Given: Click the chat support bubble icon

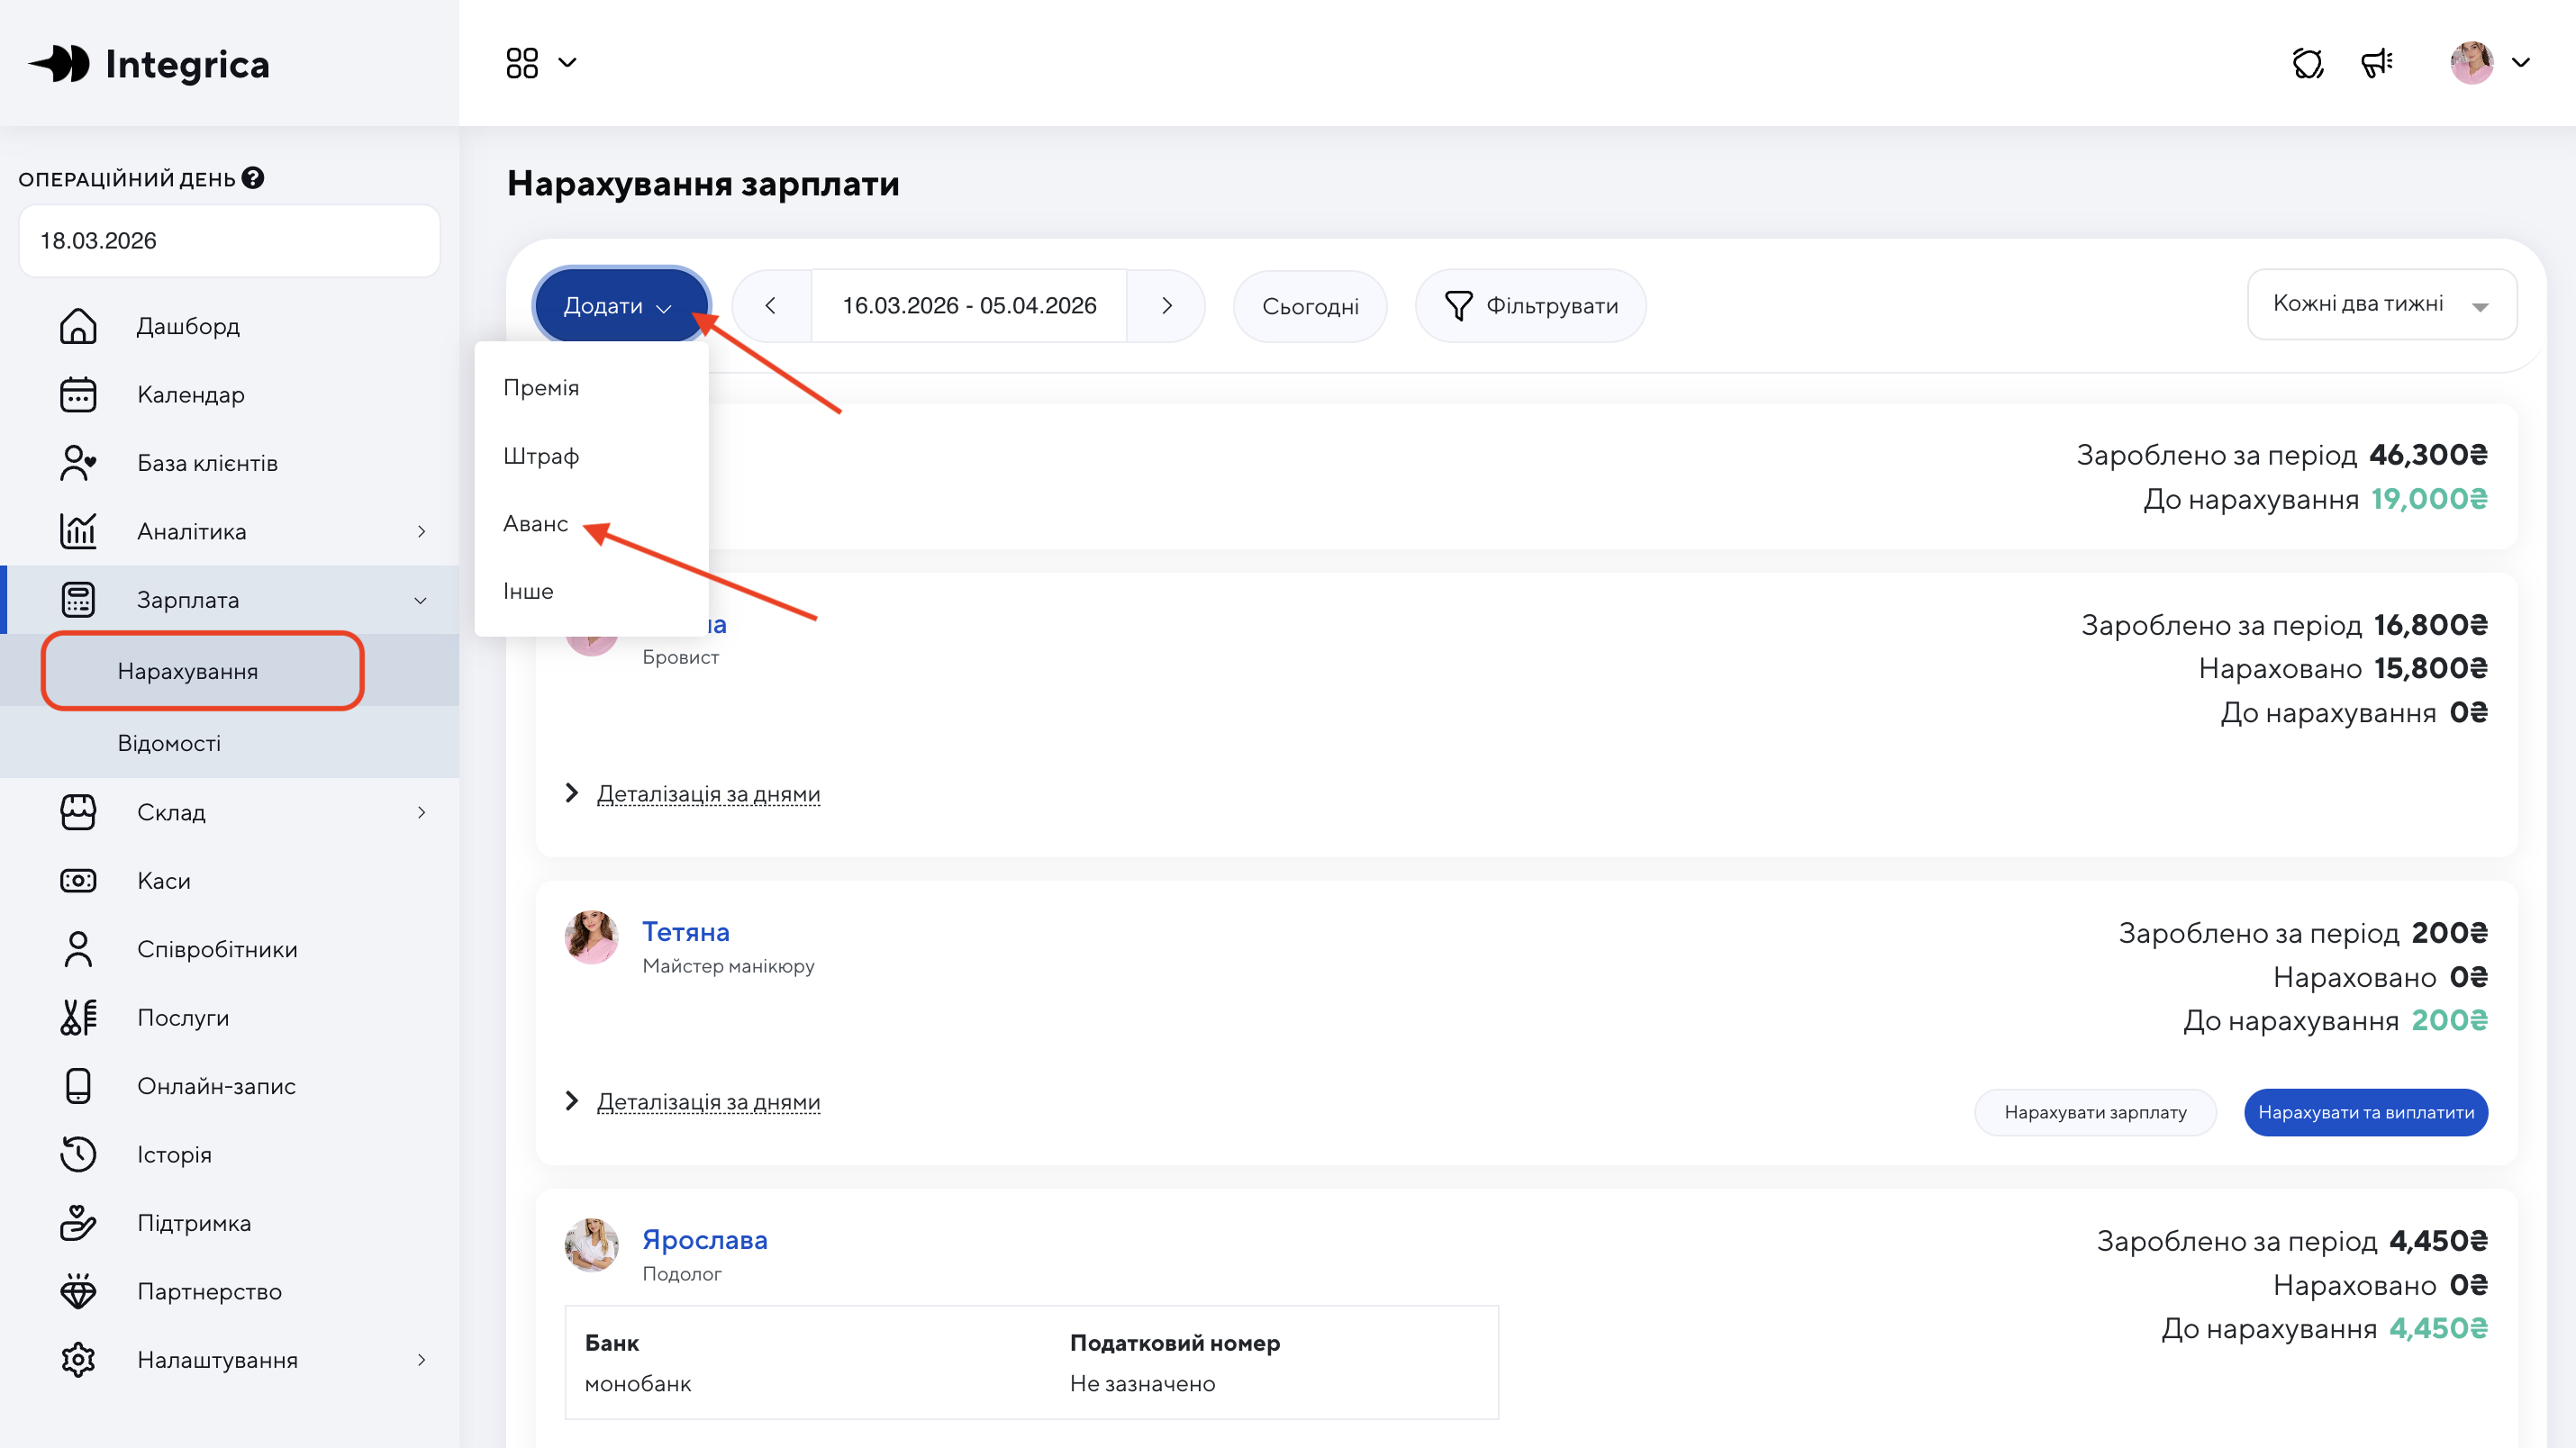Looking at the screenshot, I should [2307, 63].
